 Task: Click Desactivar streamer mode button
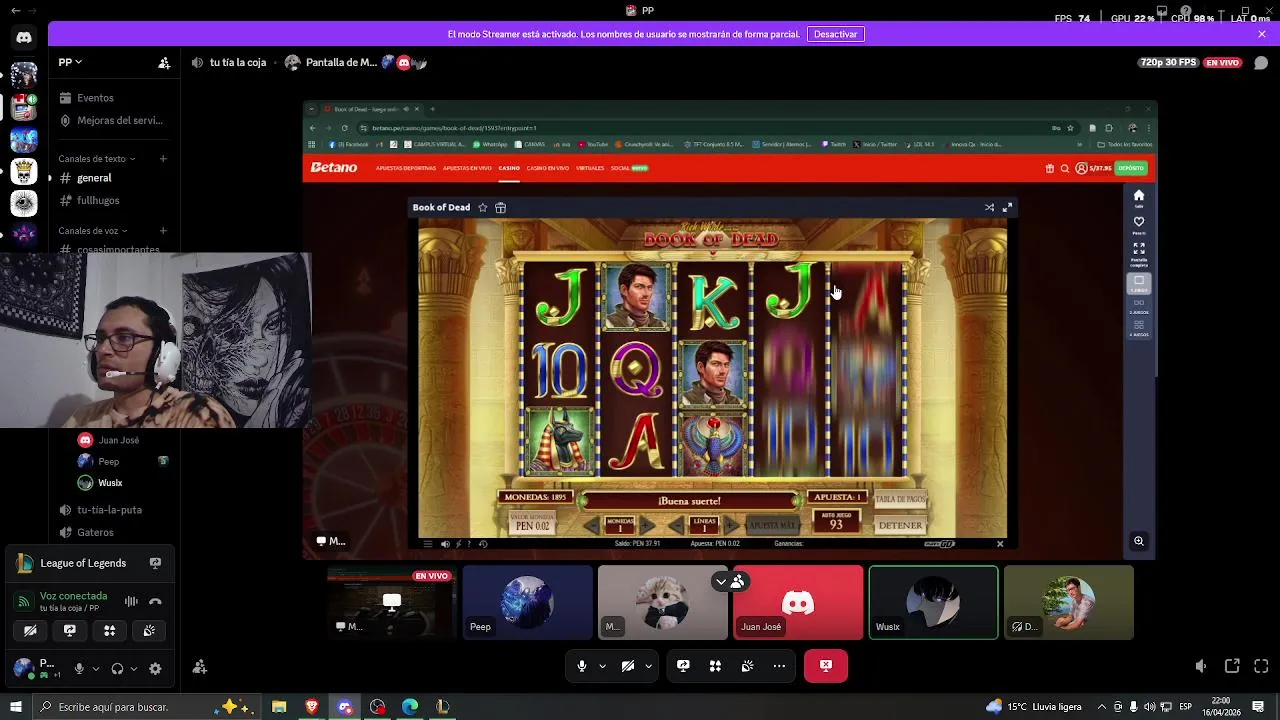[835, 34]
